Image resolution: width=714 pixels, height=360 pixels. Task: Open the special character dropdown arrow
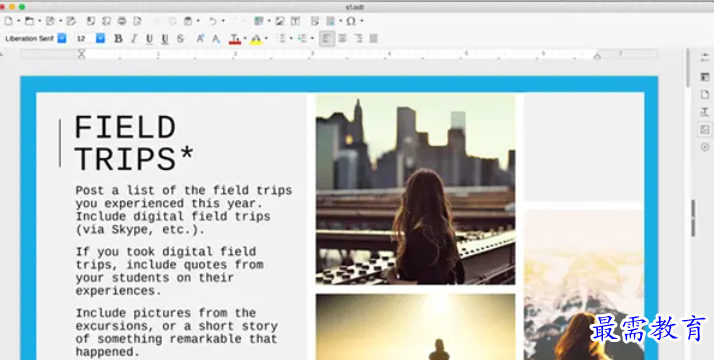coord(362,21)
